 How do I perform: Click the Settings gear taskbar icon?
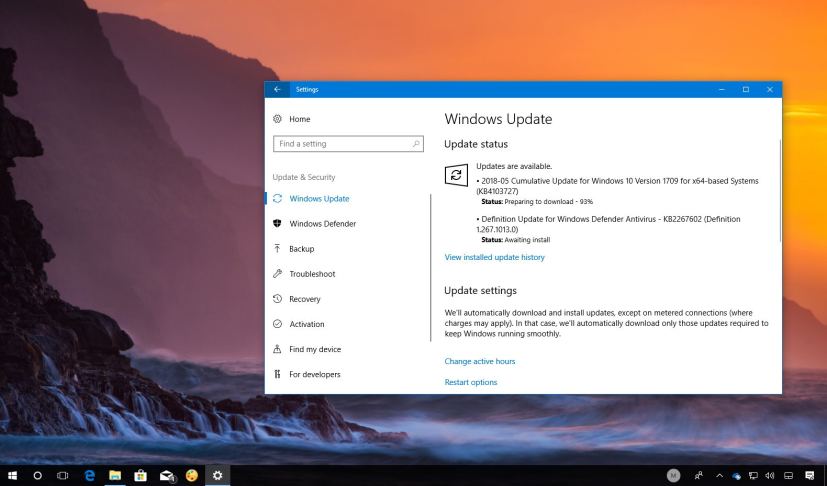217,475
